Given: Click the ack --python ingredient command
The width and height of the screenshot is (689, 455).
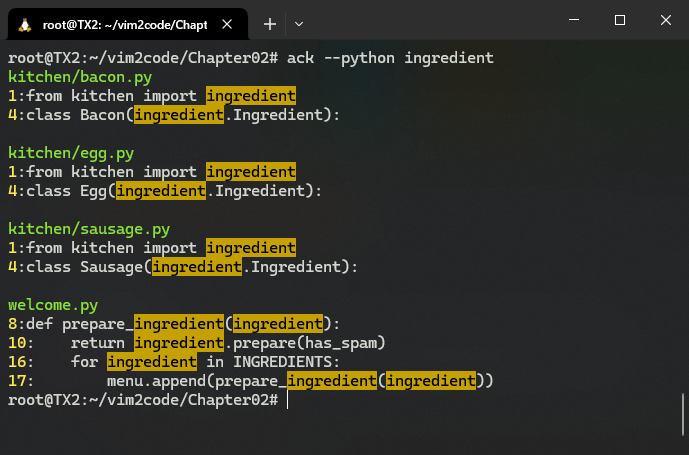Looking at the screenshot, I should (x=390, y=58).
